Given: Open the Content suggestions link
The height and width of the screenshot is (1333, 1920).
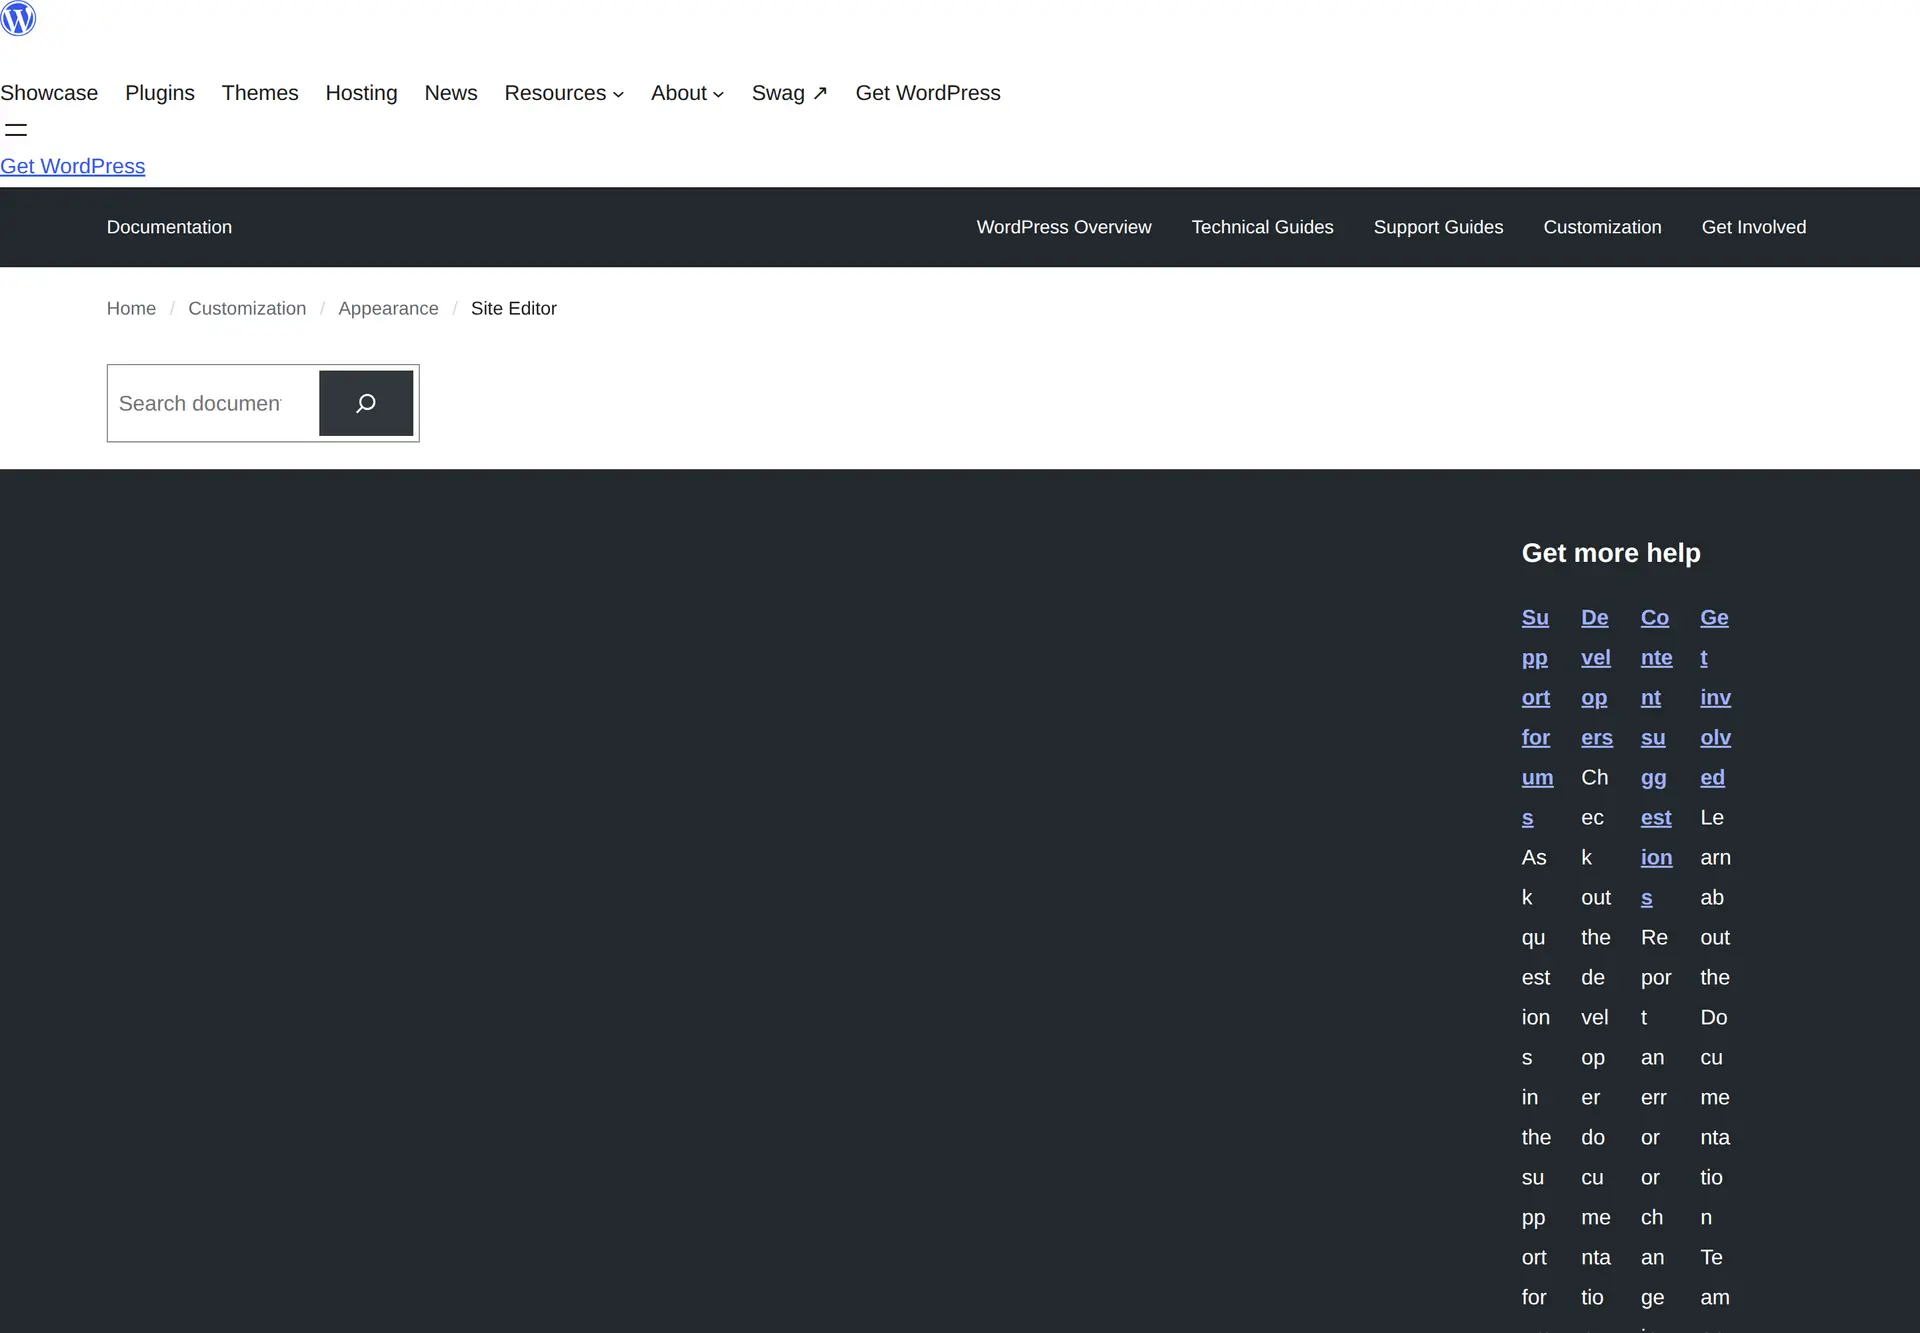Looking at the screenshot, I should tap(1656, 757).
